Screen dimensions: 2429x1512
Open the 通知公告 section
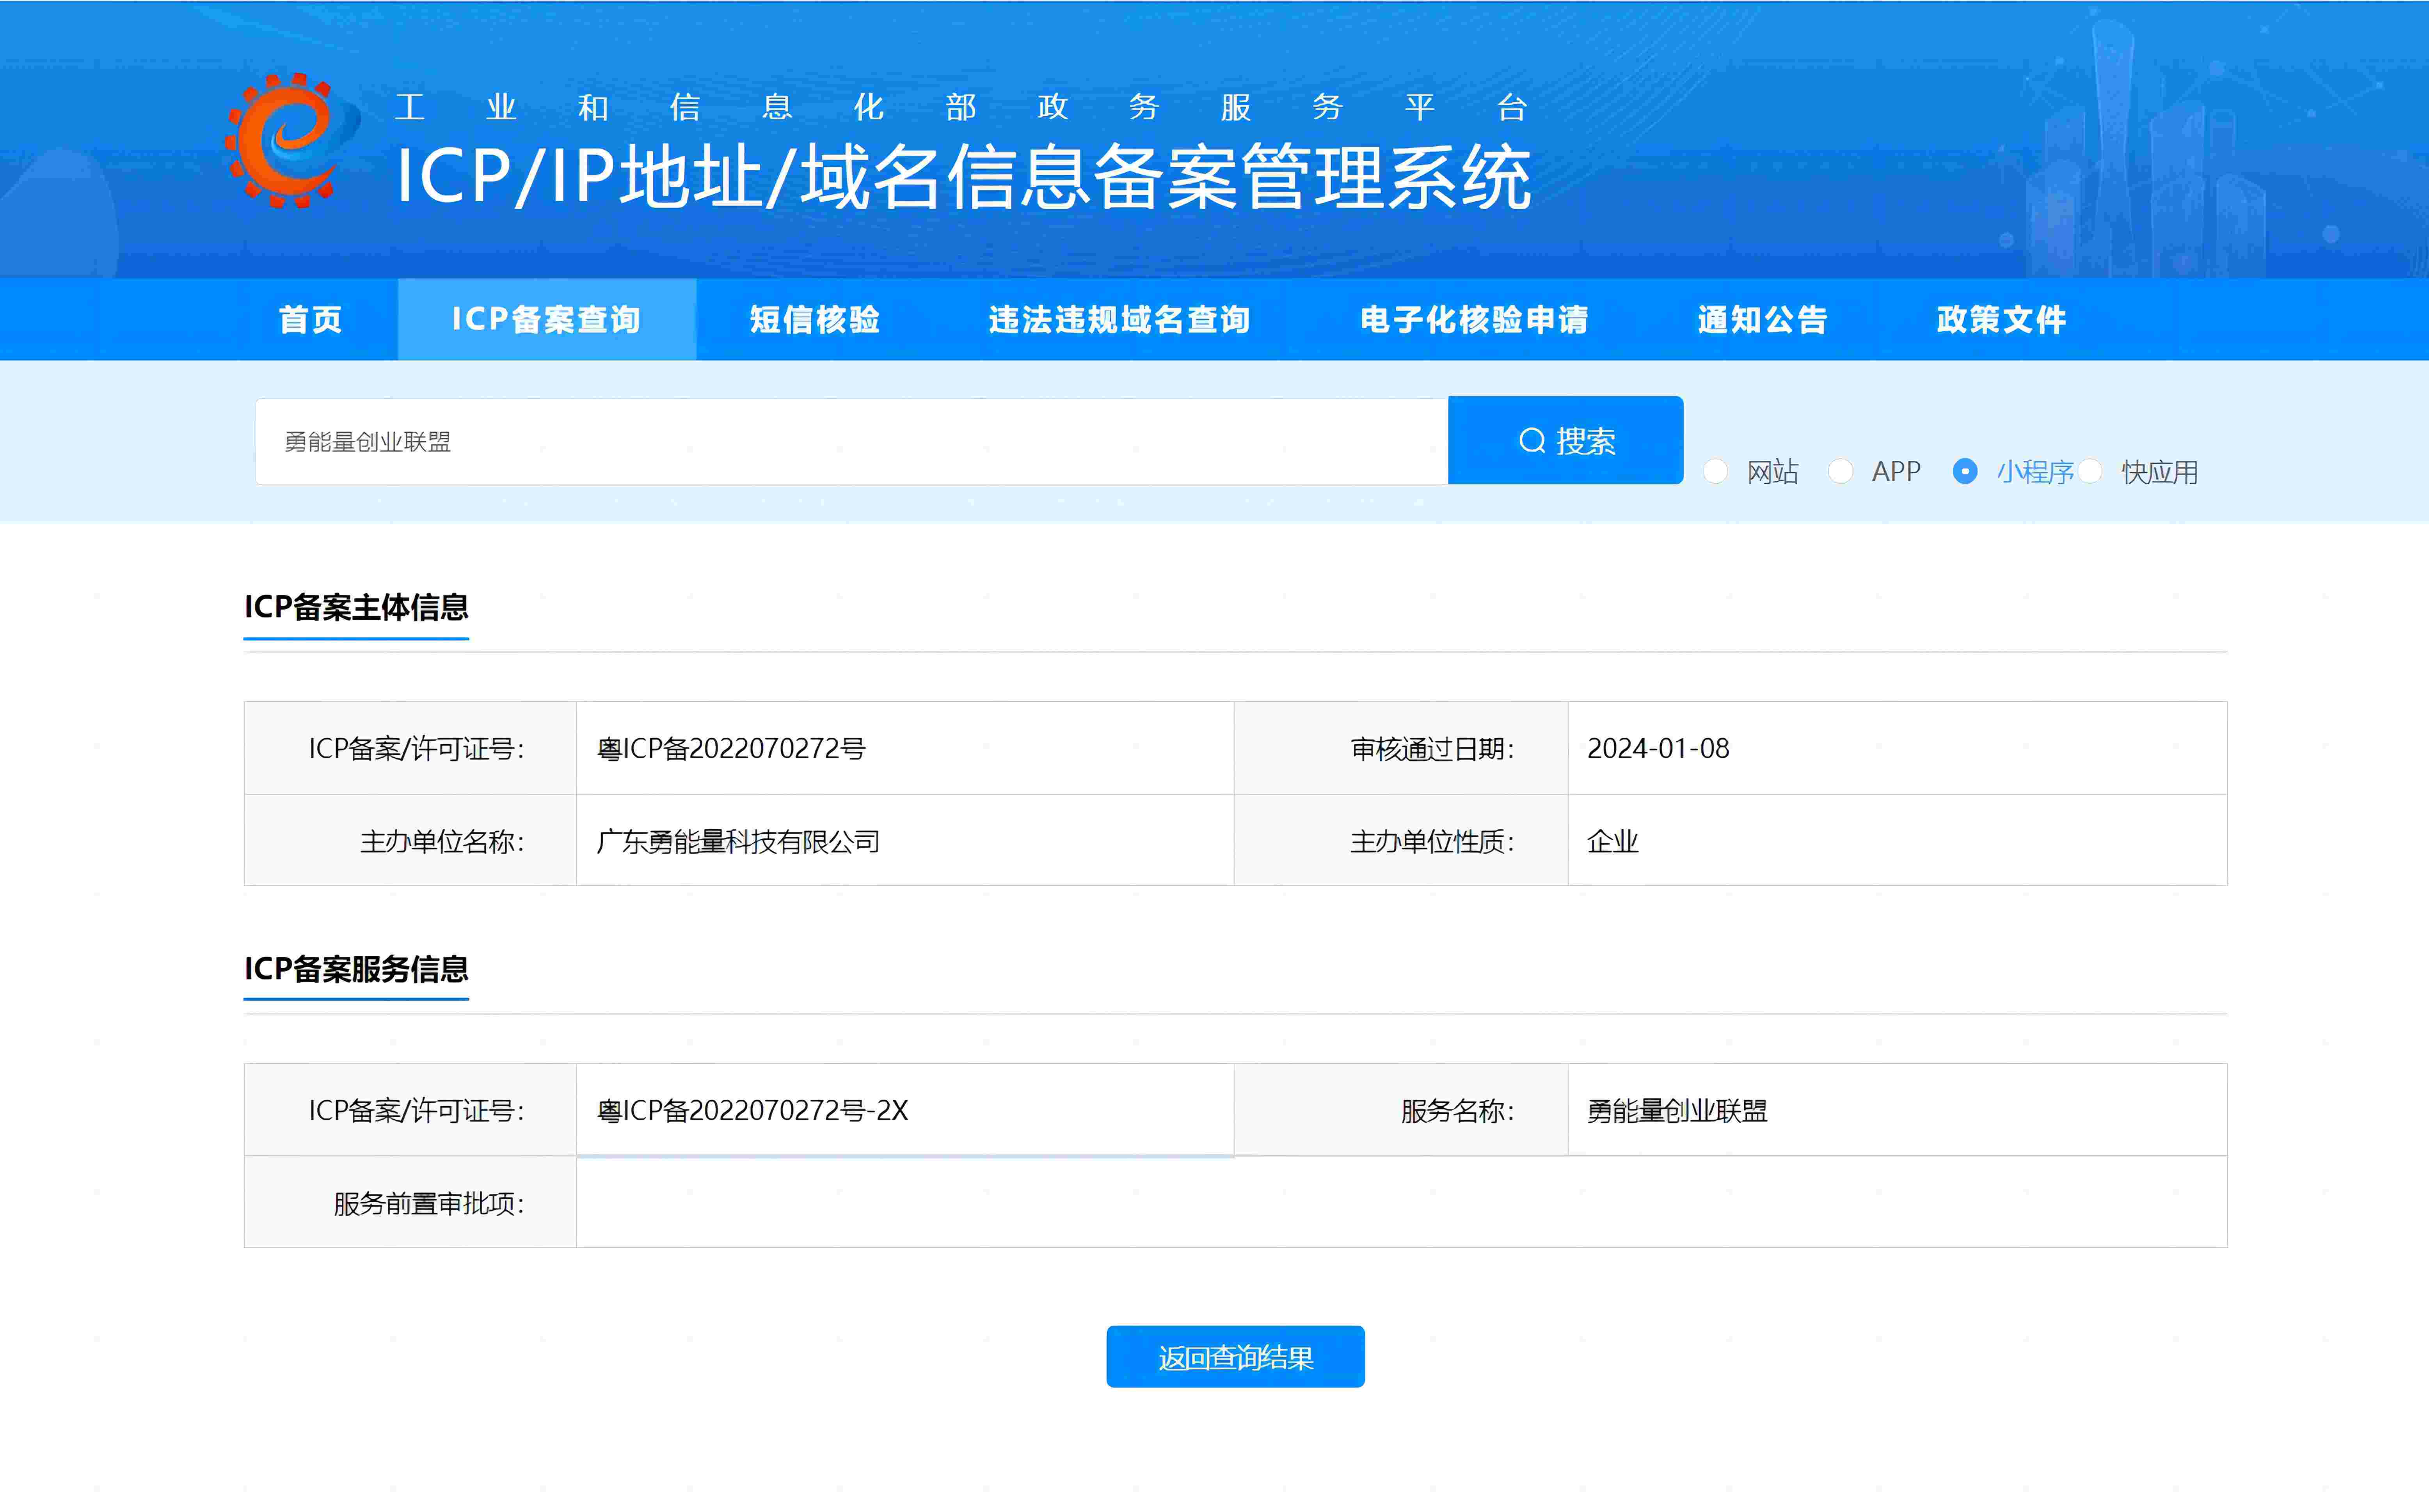pos(1762,320)
